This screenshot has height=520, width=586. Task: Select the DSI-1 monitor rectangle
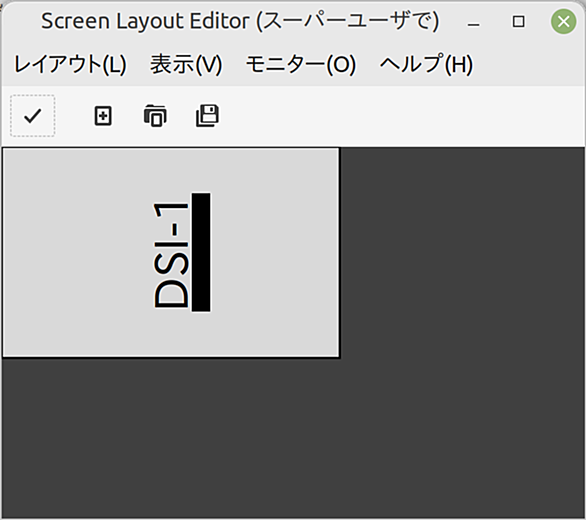tap(171, 252)
